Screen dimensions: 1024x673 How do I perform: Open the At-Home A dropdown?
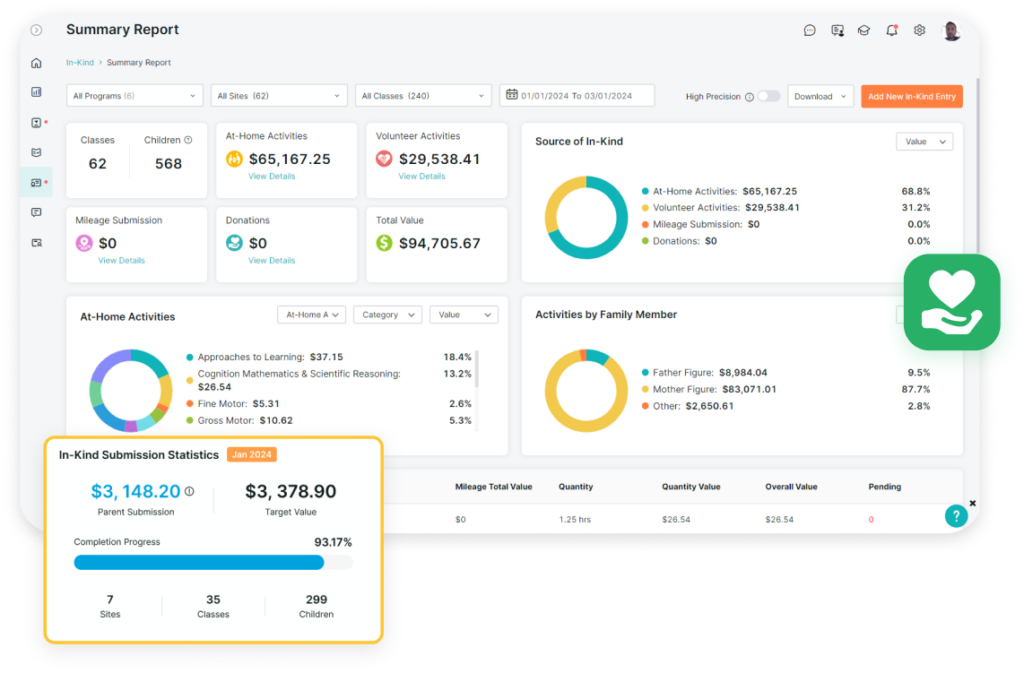click(x=312, y=315)
